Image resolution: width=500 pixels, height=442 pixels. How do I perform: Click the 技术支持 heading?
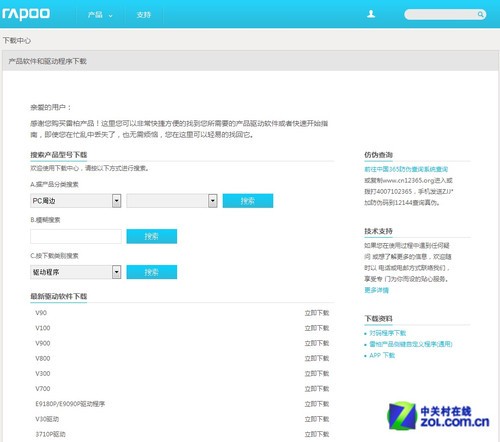pos(378,231)
